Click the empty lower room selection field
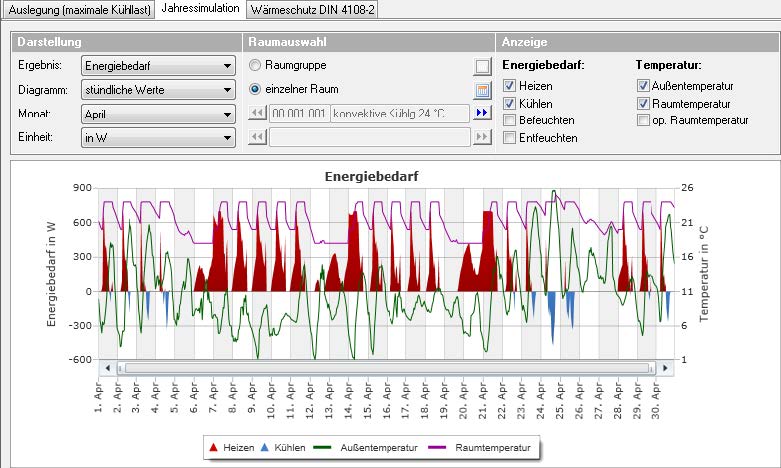Screen dimensions: 781x468 coord(370,137)
